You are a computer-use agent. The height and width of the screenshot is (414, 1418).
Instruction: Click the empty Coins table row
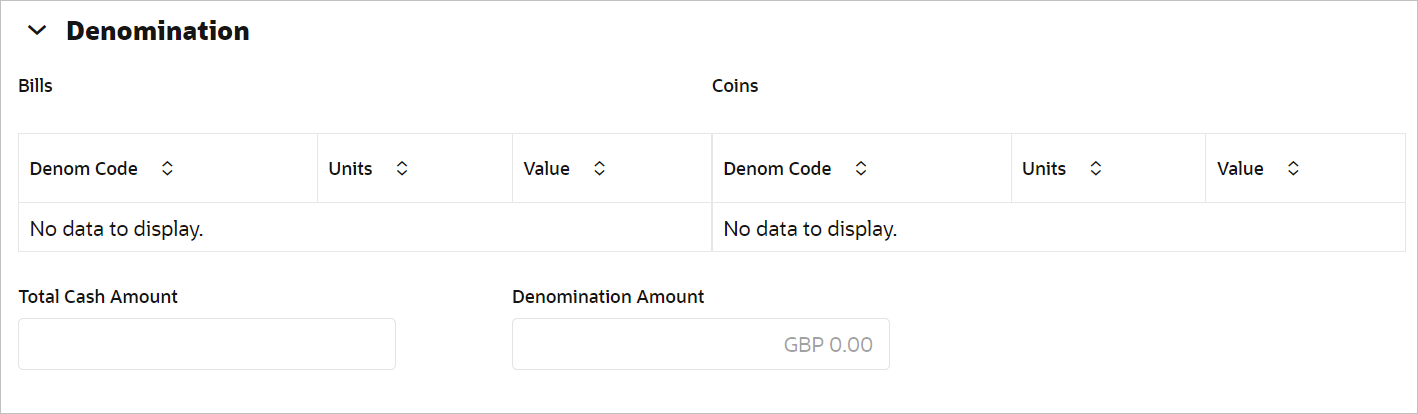tap(1058, 229)
